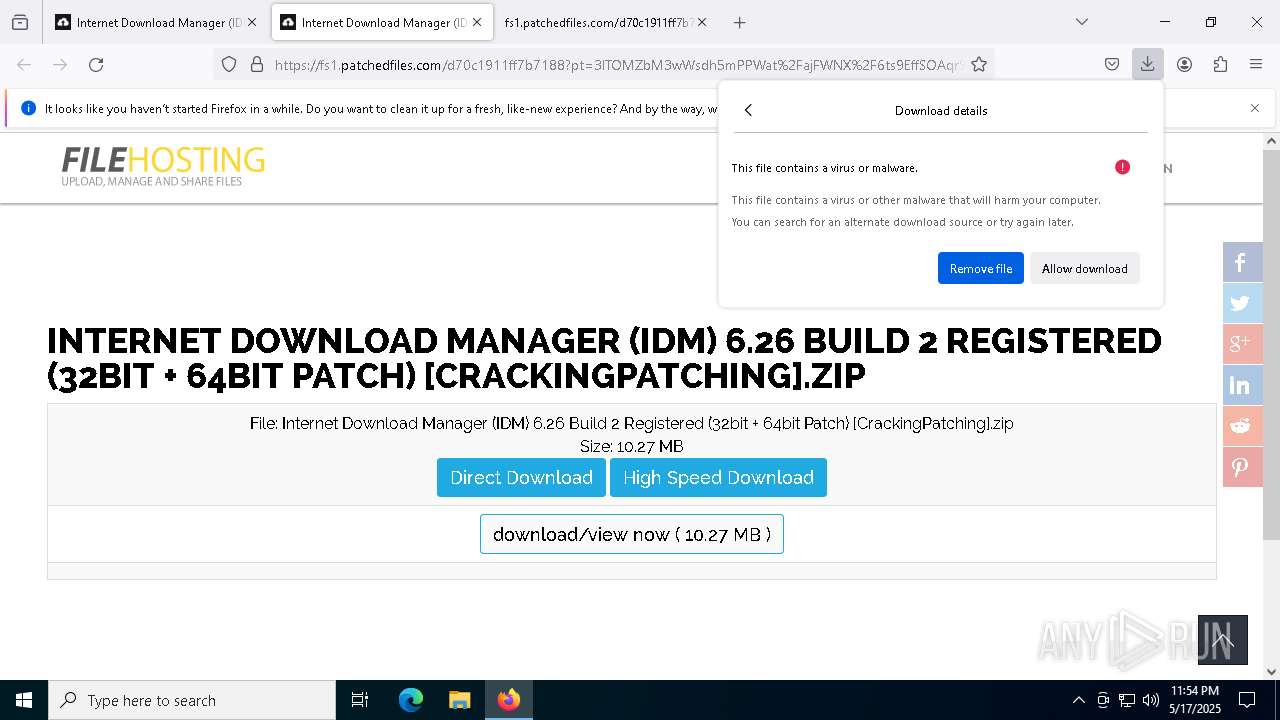Save page to Pocket icon
The width and height of the screenshot is (1280, 720).
(x=1112, y=64)
